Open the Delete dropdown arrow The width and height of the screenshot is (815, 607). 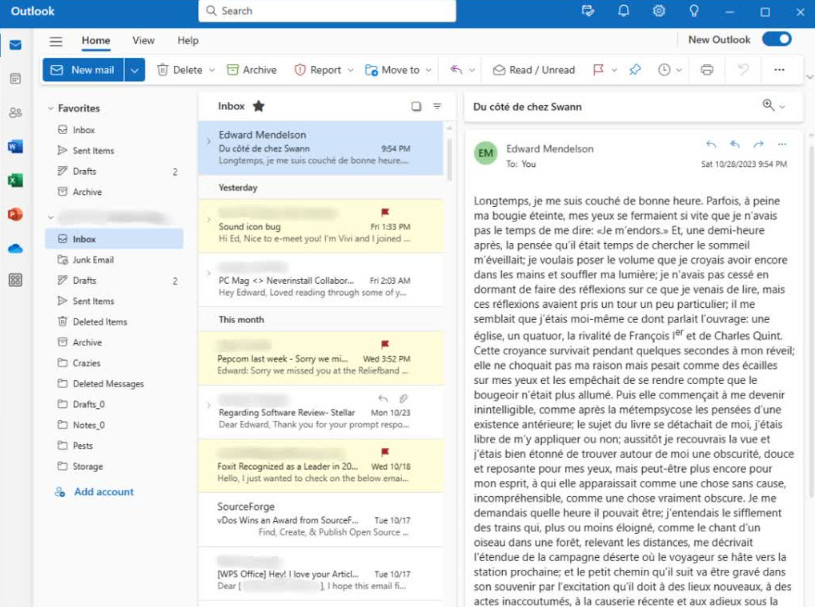[x=212, y=70]
